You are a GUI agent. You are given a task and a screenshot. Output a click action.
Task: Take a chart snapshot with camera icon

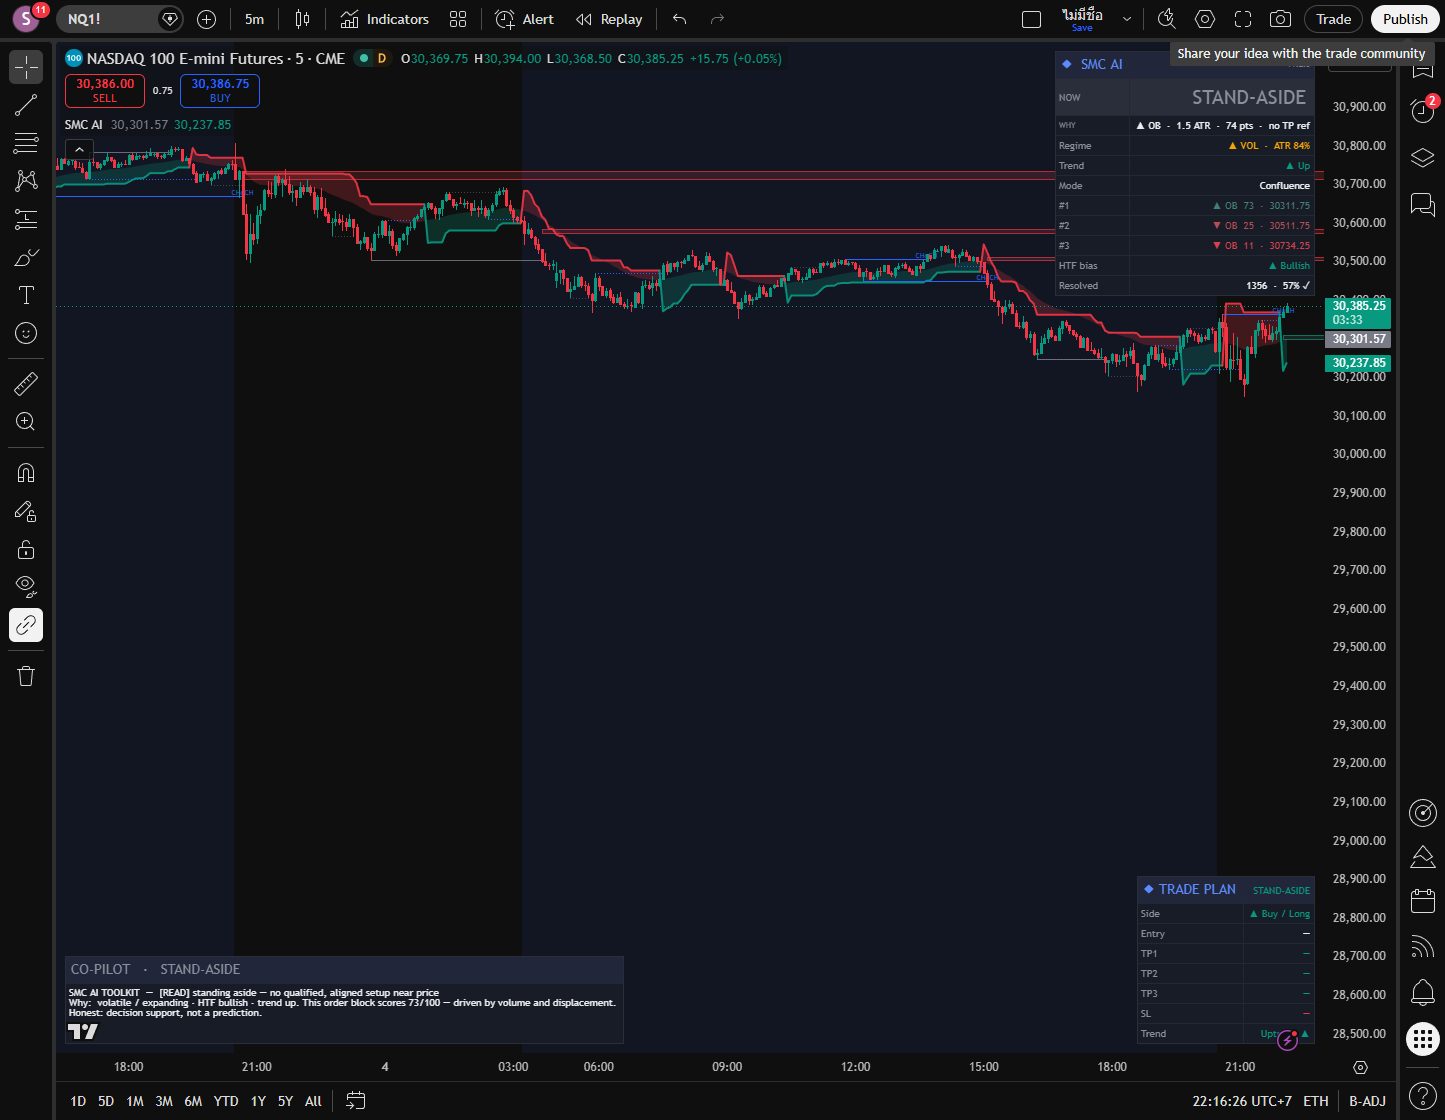1279,19
